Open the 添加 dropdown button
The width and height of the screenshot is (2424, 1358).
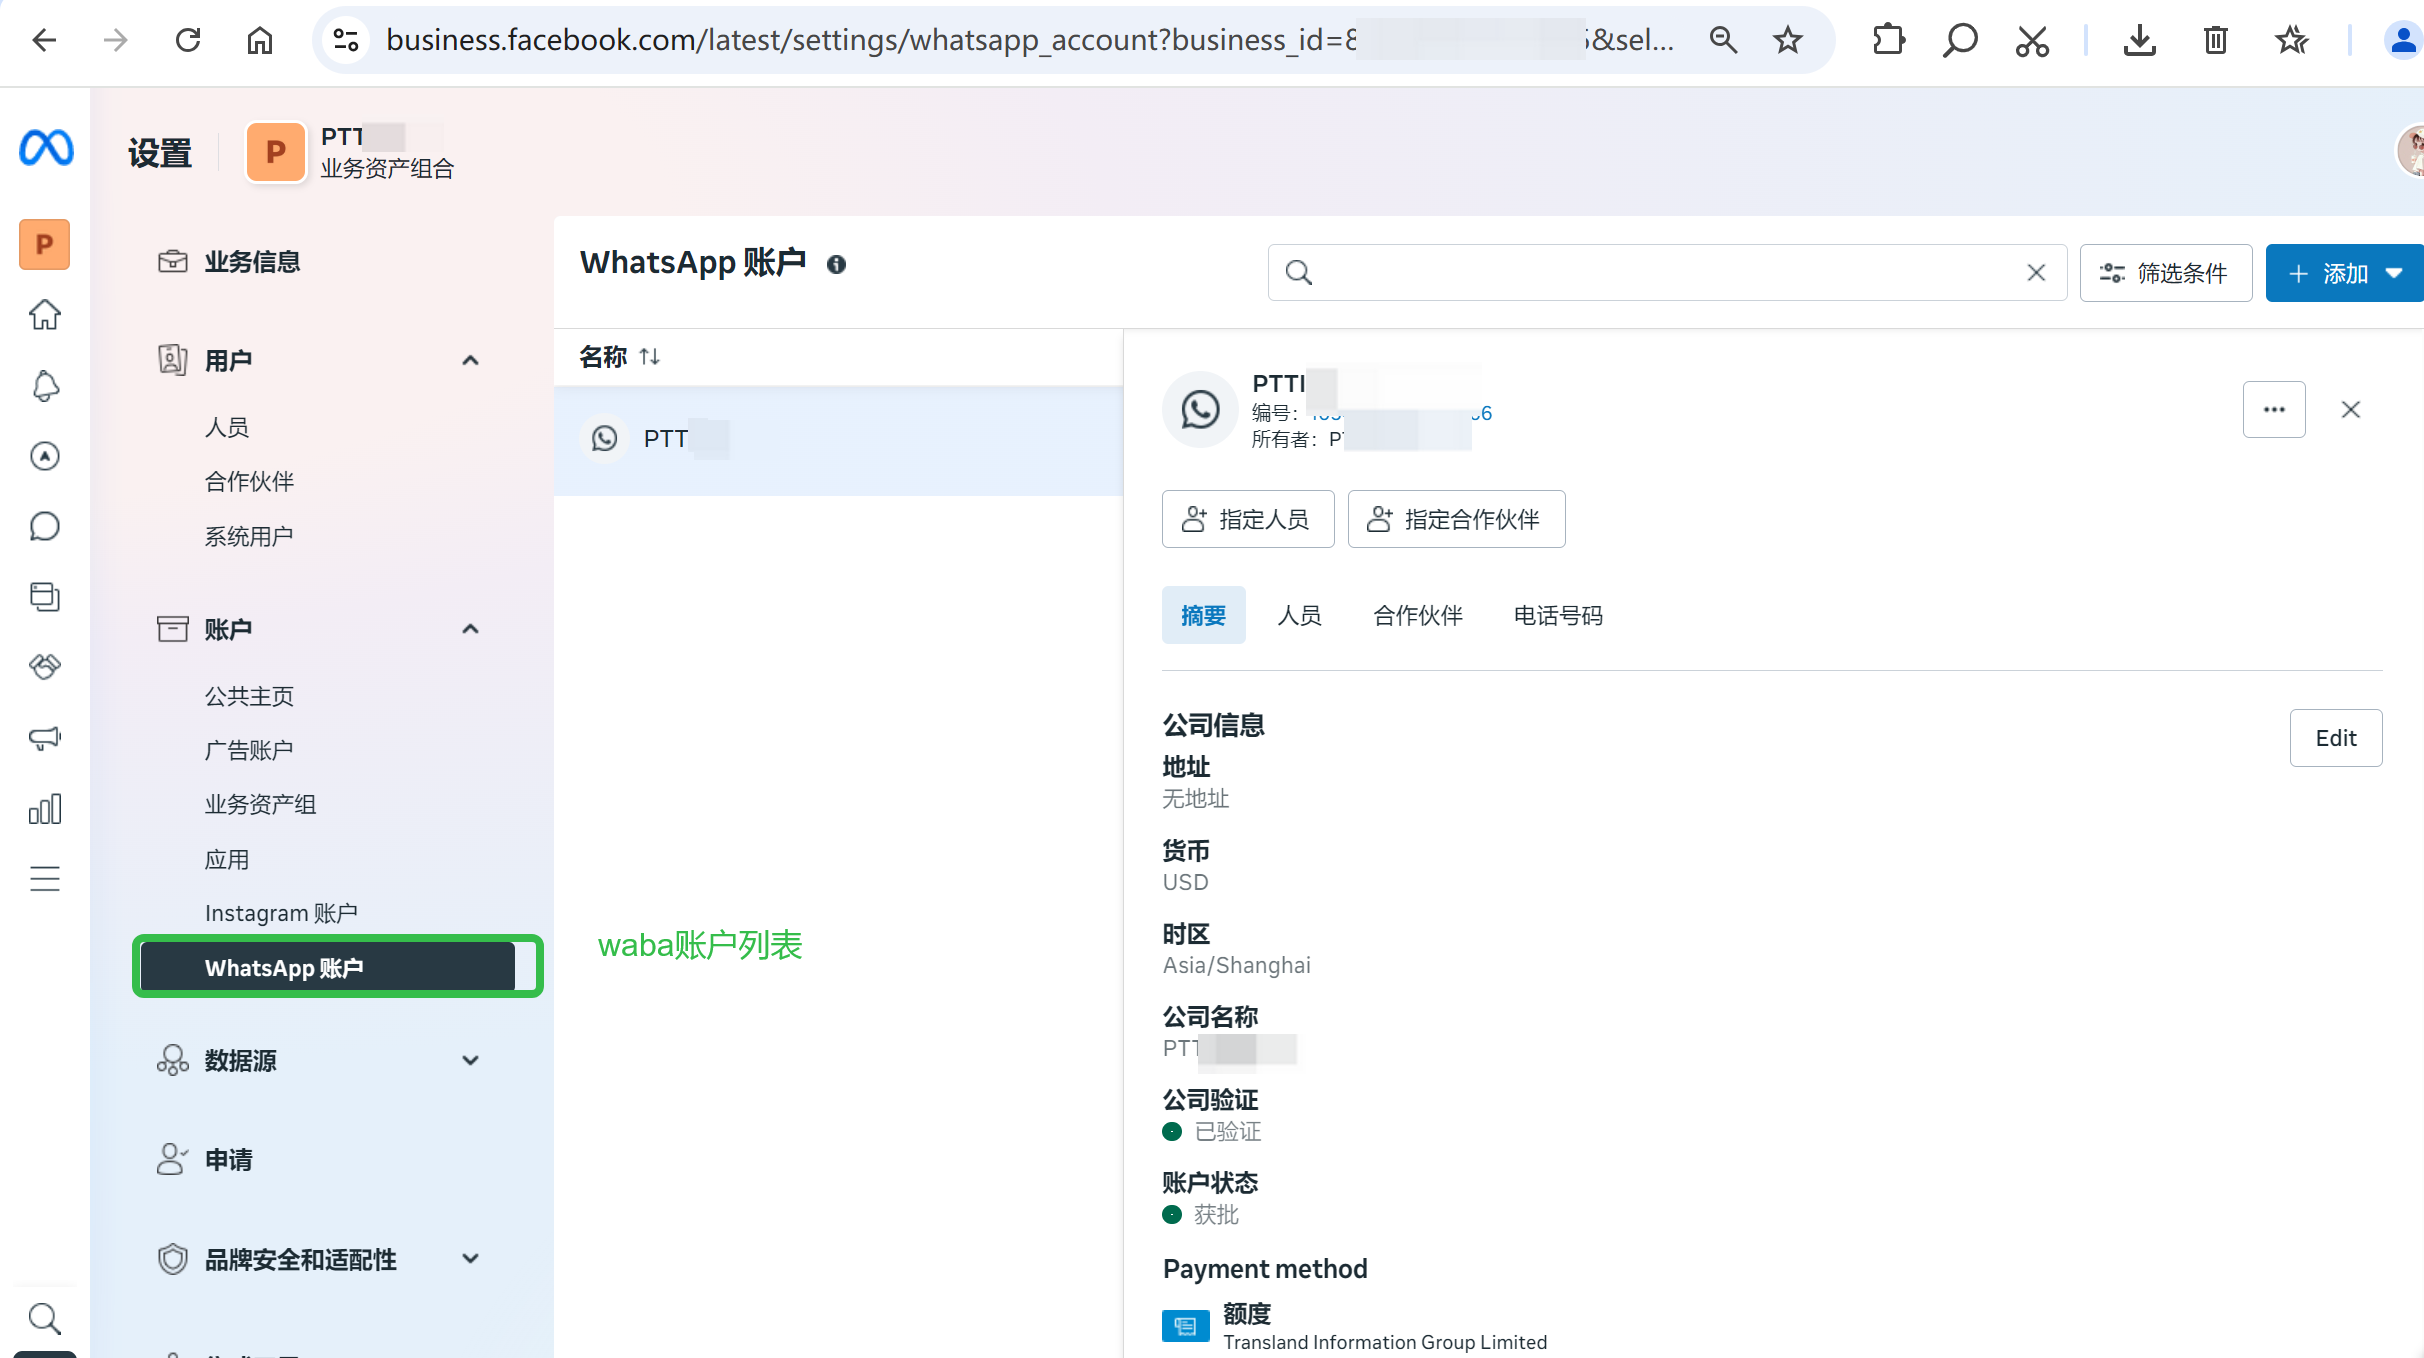pos(2344,273)
